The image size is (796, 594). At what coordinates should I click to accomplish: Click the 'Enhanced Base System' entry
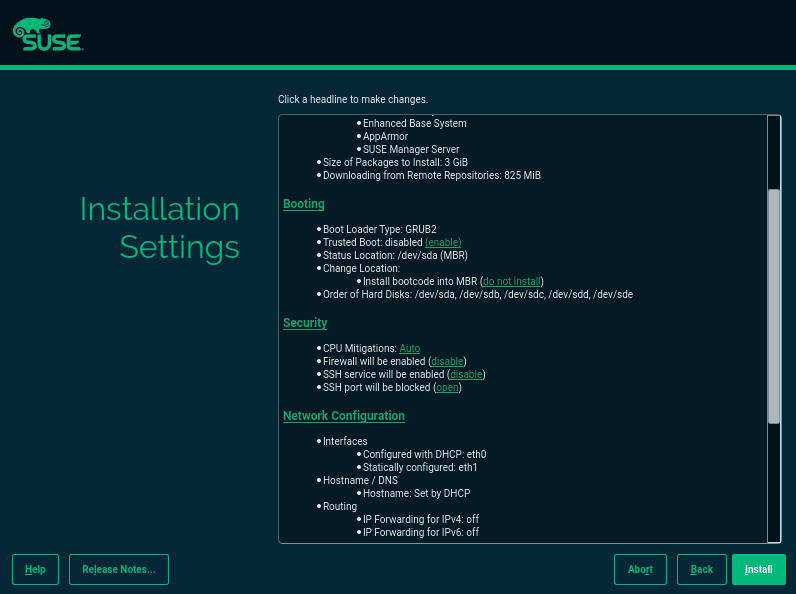414,123
